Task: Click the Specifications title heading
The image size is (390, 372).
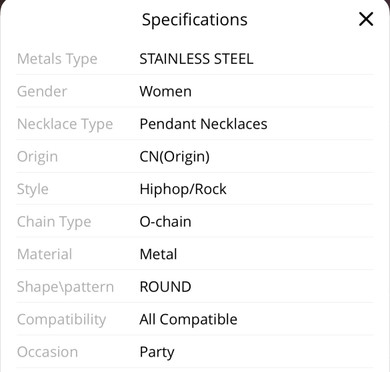Action: [195, 20]
